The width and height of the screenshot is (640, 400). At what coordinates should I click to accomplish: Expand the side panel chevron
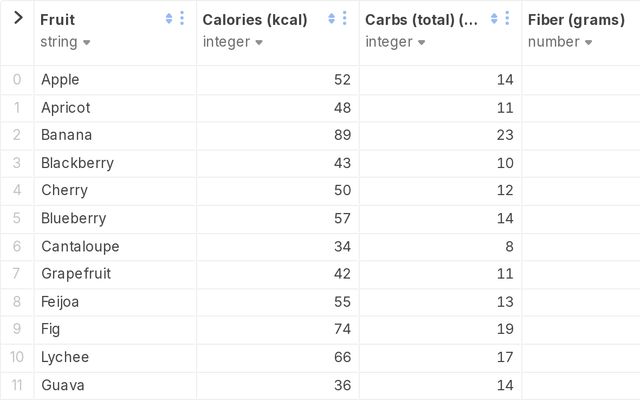point(17,19)
